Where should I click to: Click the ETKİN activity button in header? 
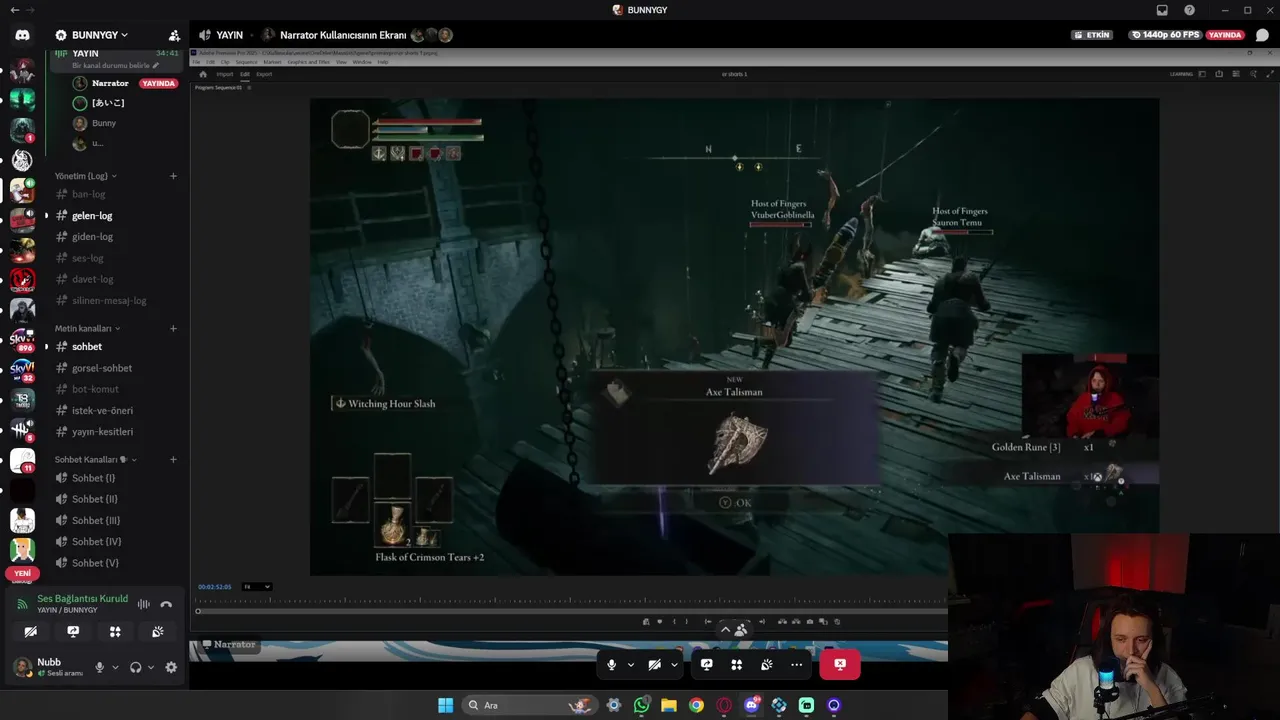point(1092,35)
